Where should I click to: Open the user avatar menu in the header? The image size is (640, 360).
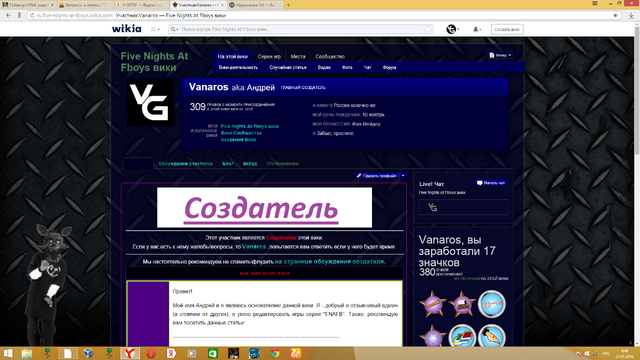[452, 29]
